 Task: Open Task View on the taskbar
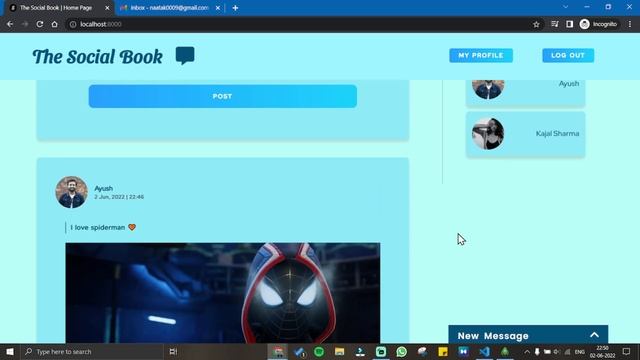[x=173, y=351]
